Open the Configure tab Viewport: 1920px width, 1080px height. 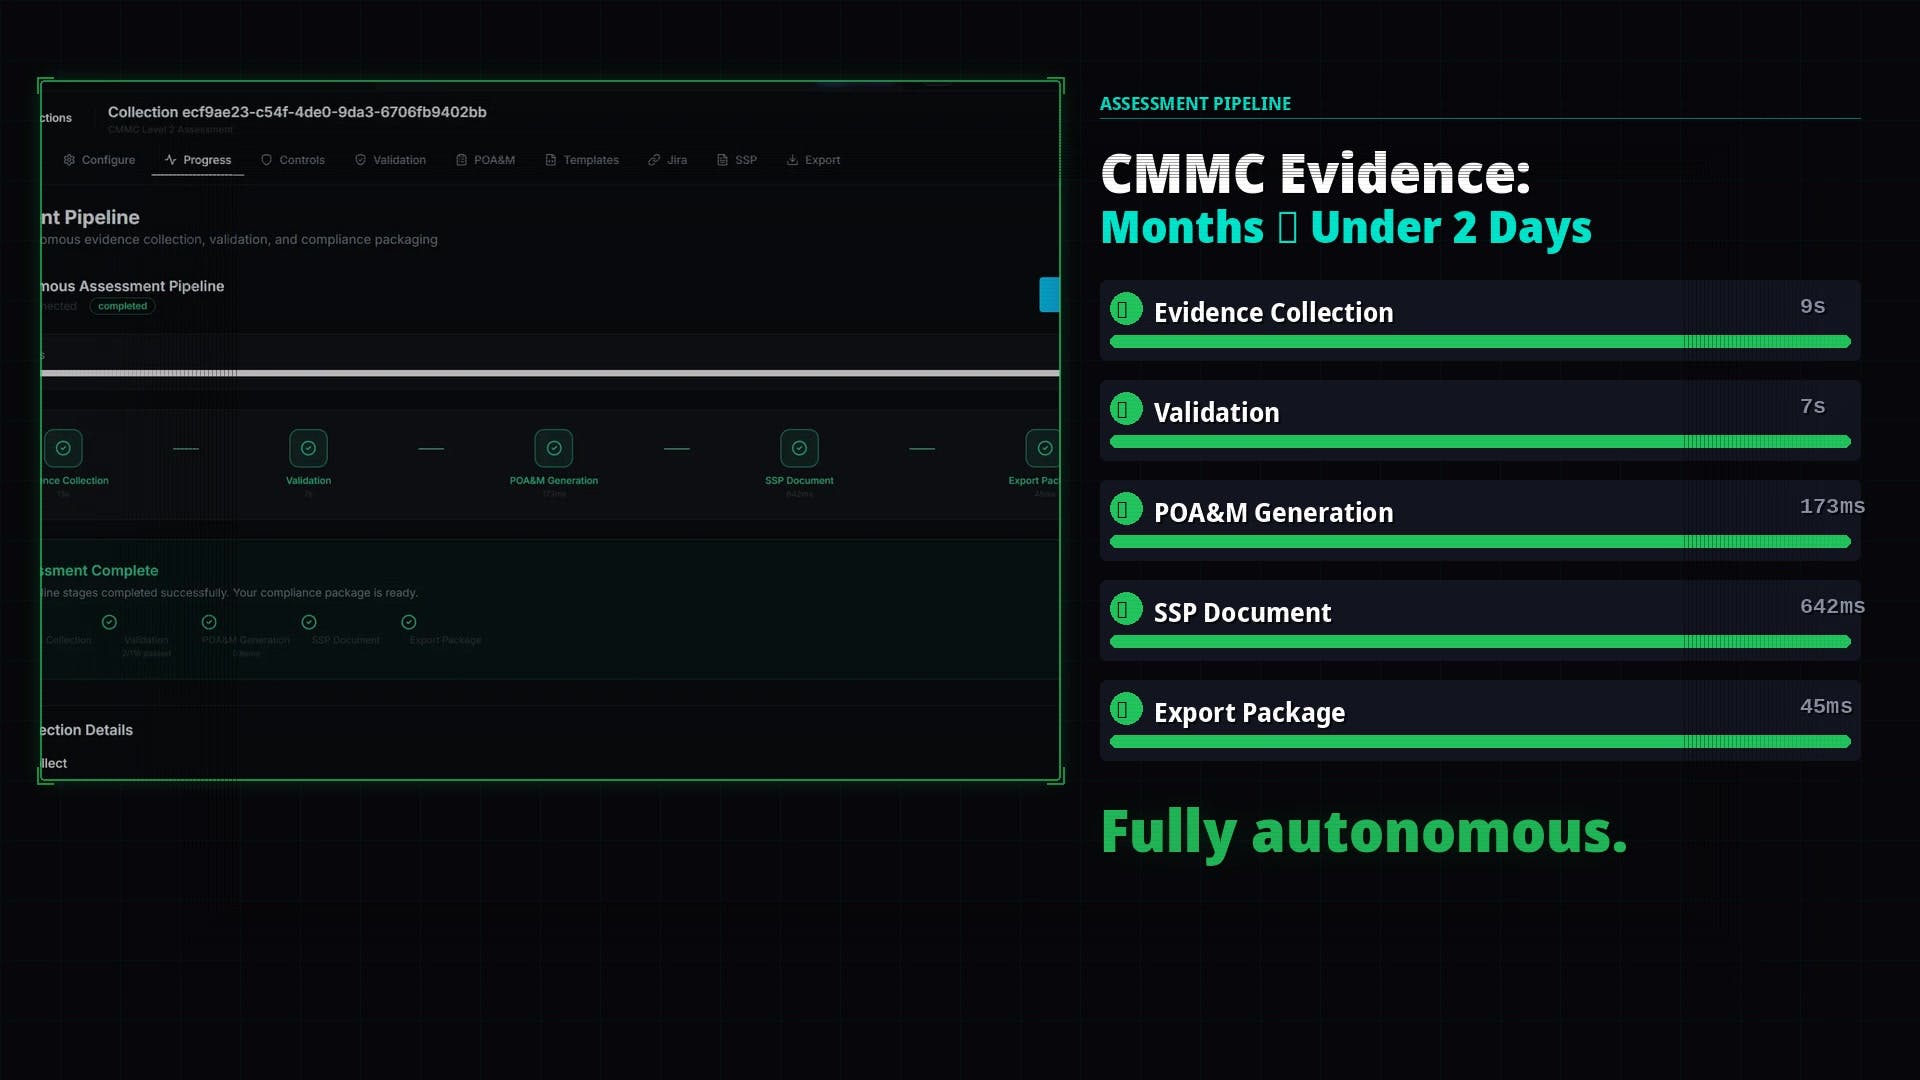(99, 160)
